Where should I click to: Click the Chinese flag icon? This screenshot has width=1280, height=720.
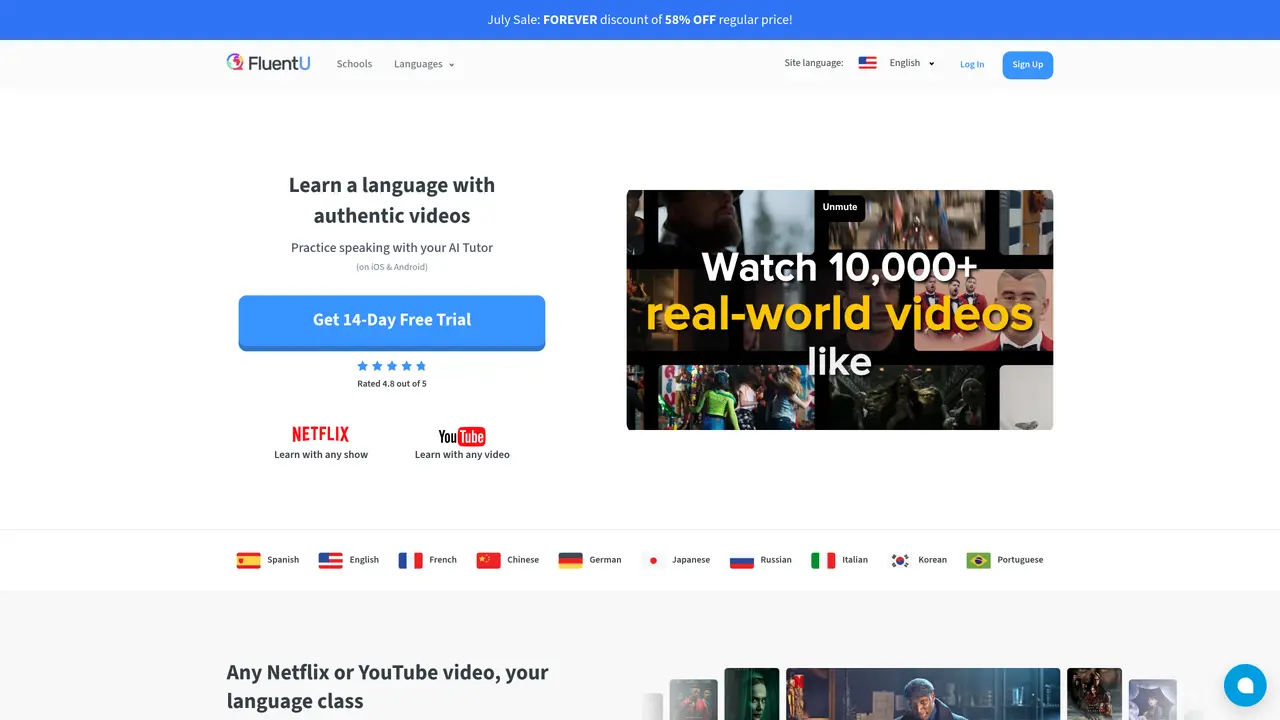pos(489,560)
